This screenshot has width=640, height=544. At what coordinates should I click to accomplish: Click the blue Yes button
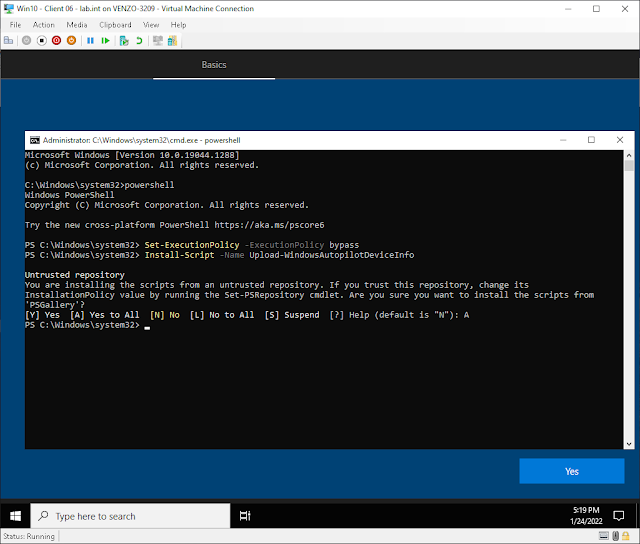(571, 471)
